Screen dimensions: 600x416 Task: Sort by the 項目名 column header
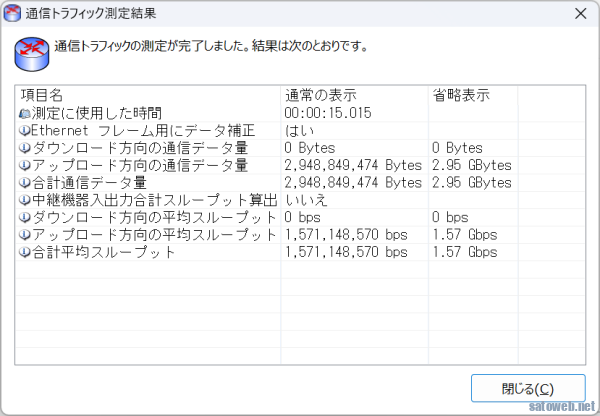point(149,95)
